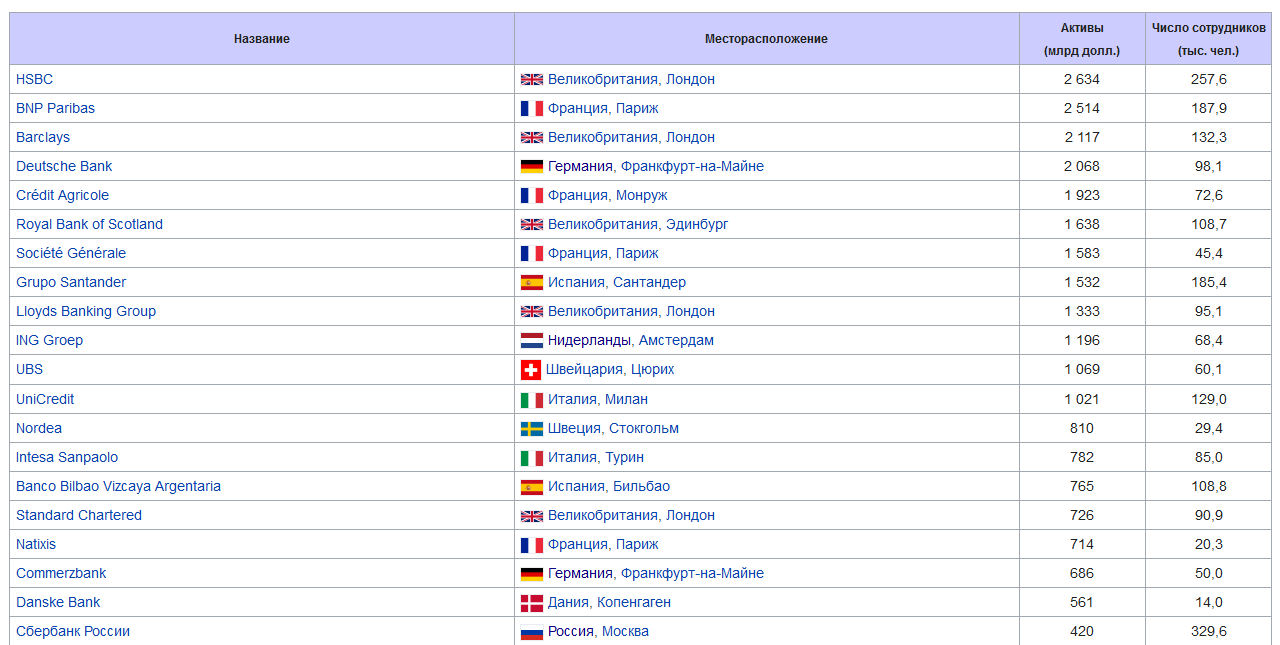Open the BNP Paribas article
This screenshot has width=1280, height=645.
55,108
